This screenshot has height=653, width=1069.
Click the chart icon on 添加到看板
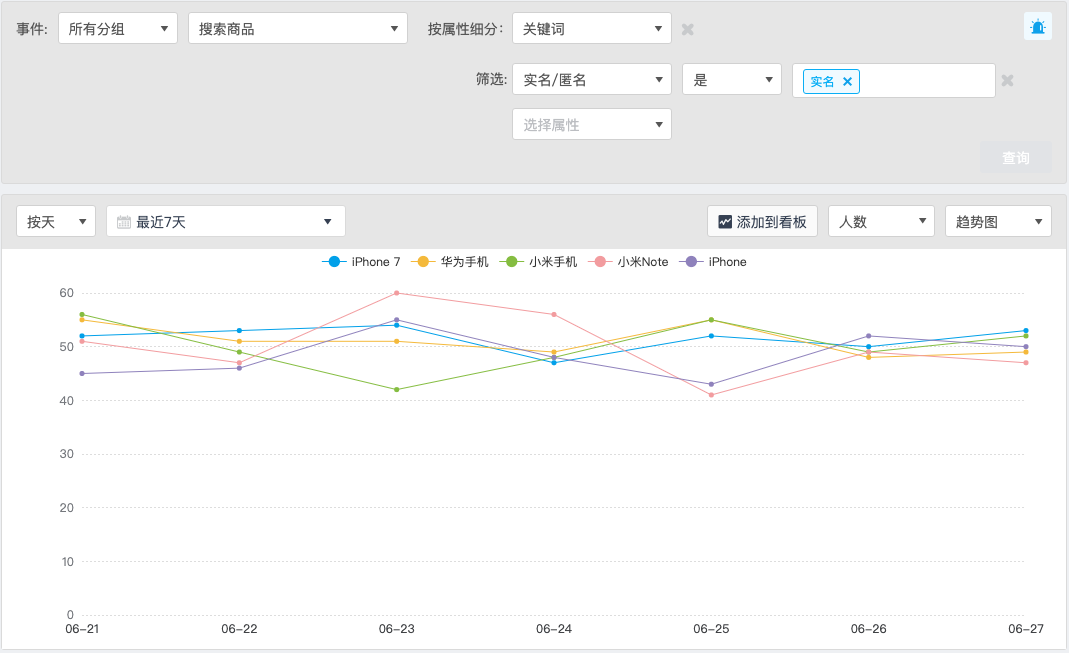[x=725, y=222]
